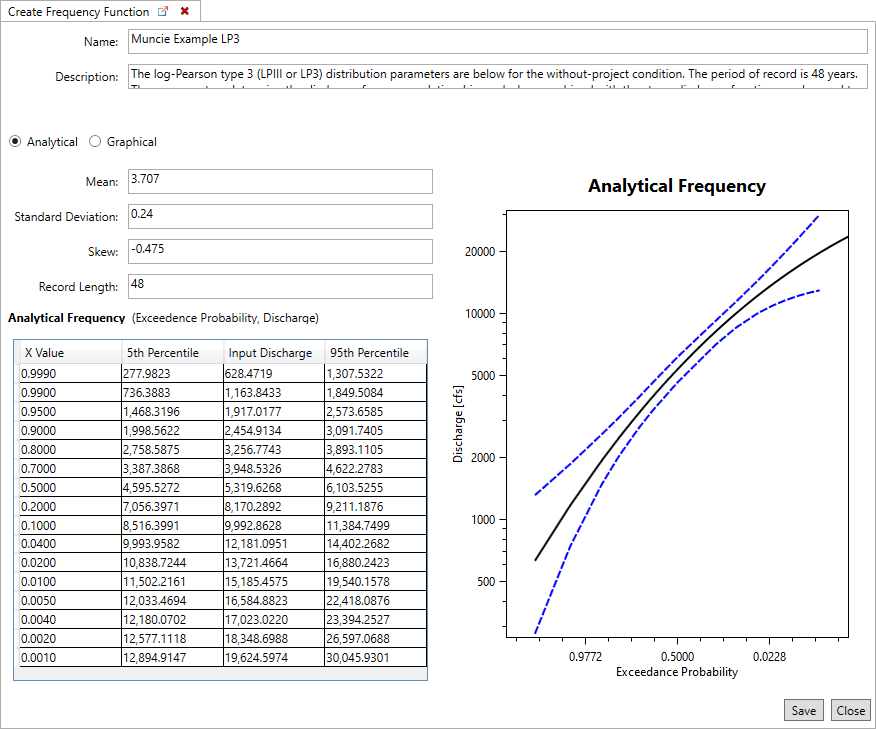
Task: Close the Create Frequency Function tab
Action: (x=184, y=12)
